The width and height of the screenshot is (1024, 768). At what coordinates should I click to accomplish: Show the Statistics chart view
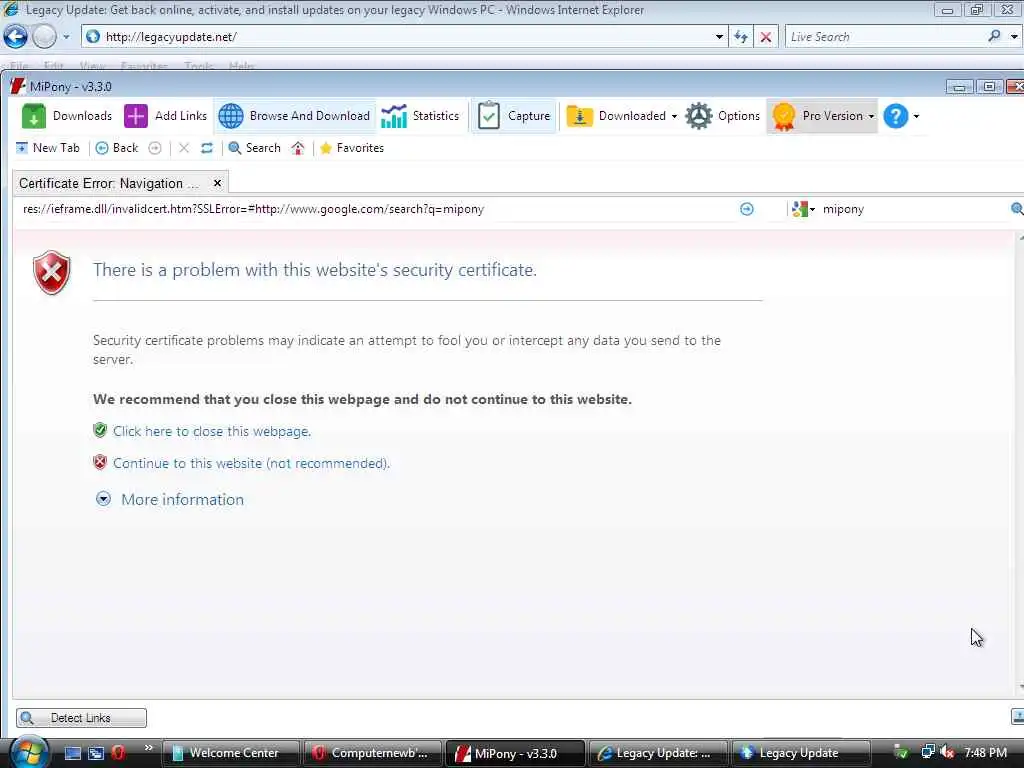tap(420, 116)
